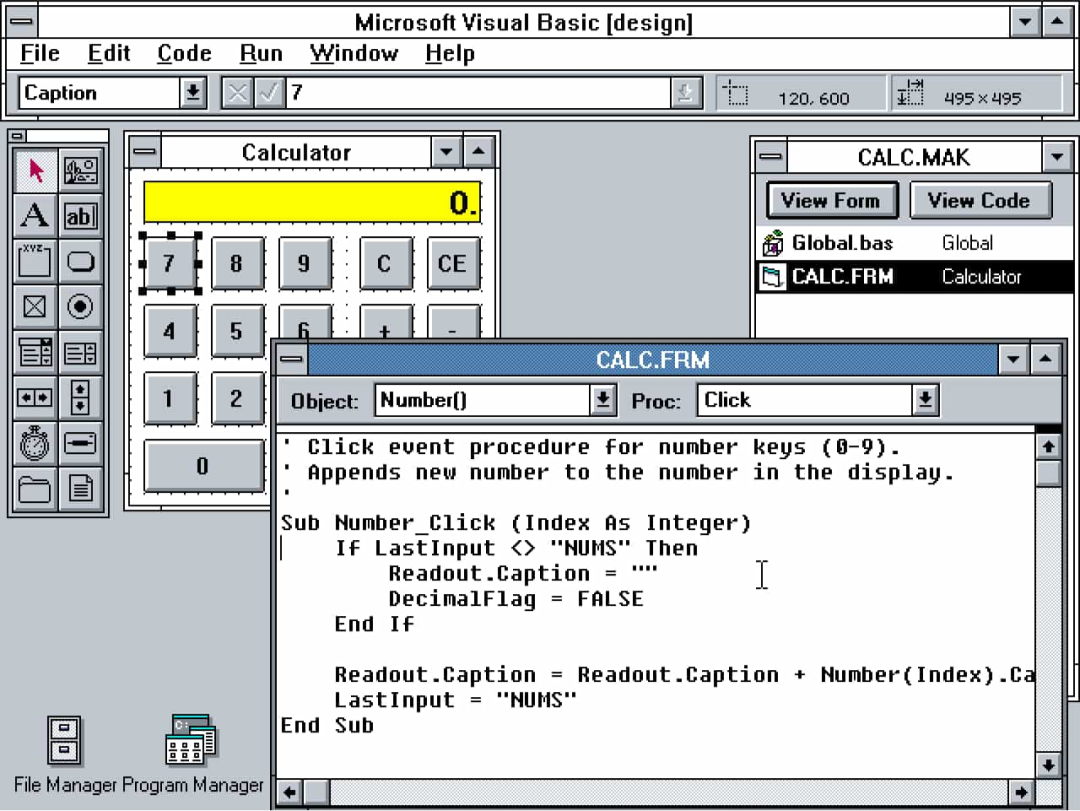Image resolution: width=1080 pixels, height=811 pixels.
Task: Open the Window menu
Action: click(353, 53)
